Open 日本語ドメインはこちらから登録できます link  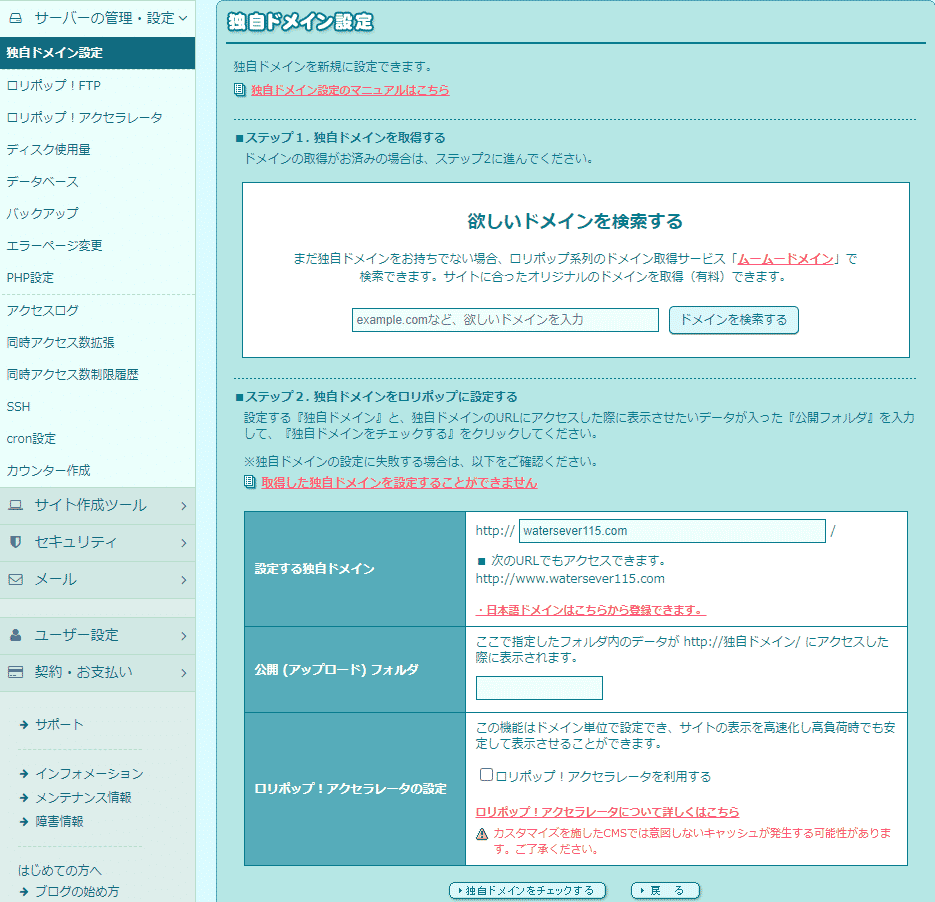pyautogui.click(x=590, y=610)
